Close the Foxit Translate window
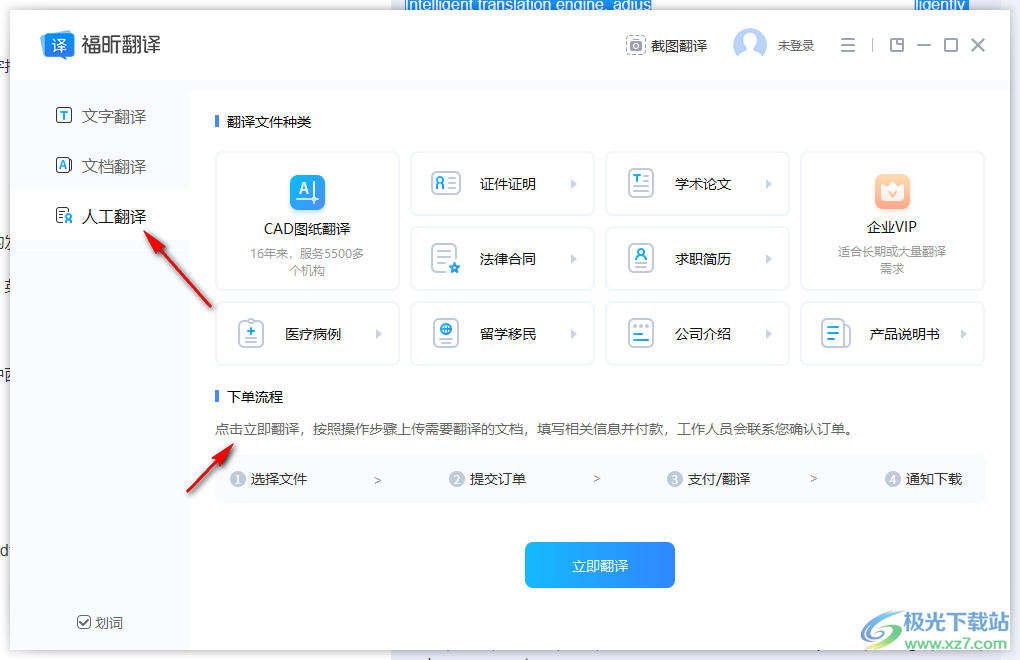 978,45
